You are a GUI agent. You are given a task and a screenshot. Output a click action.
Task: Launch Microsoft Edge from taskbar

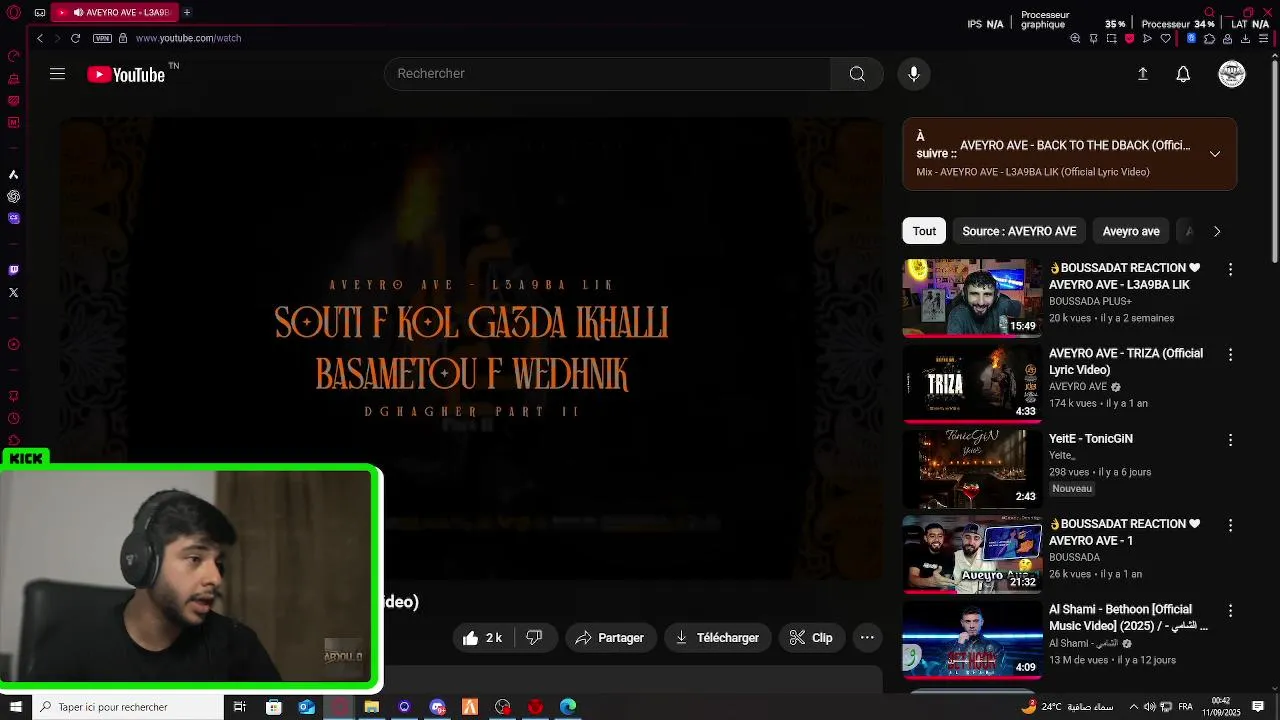pyautogui.click(x=568, y=707)
